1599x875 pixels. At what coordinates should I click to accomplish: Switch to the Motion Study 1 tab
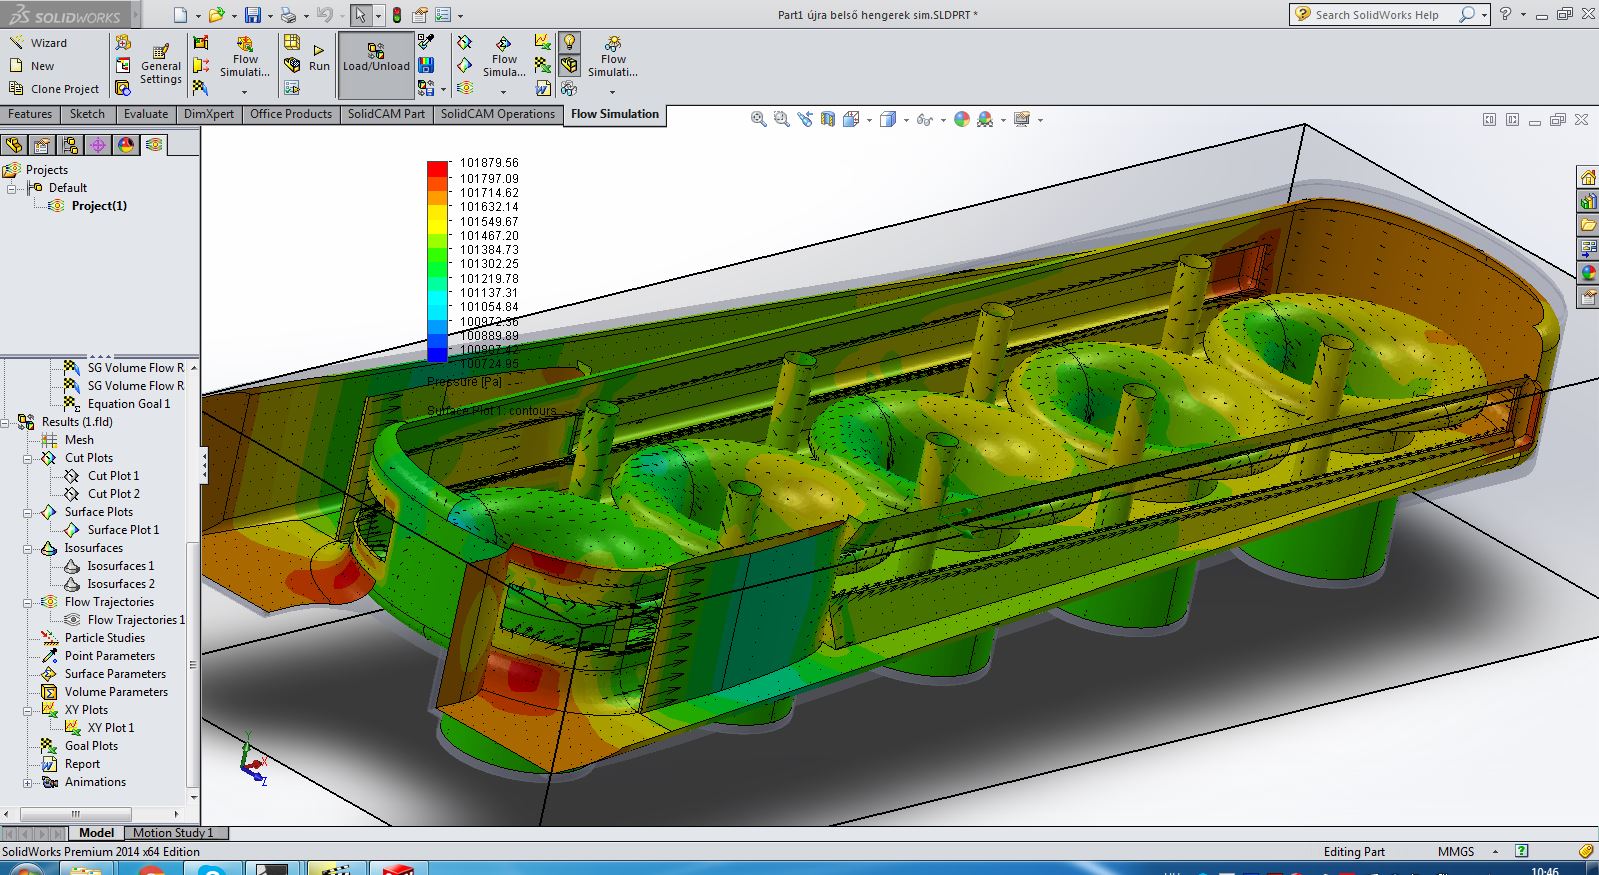click(172, 833)
